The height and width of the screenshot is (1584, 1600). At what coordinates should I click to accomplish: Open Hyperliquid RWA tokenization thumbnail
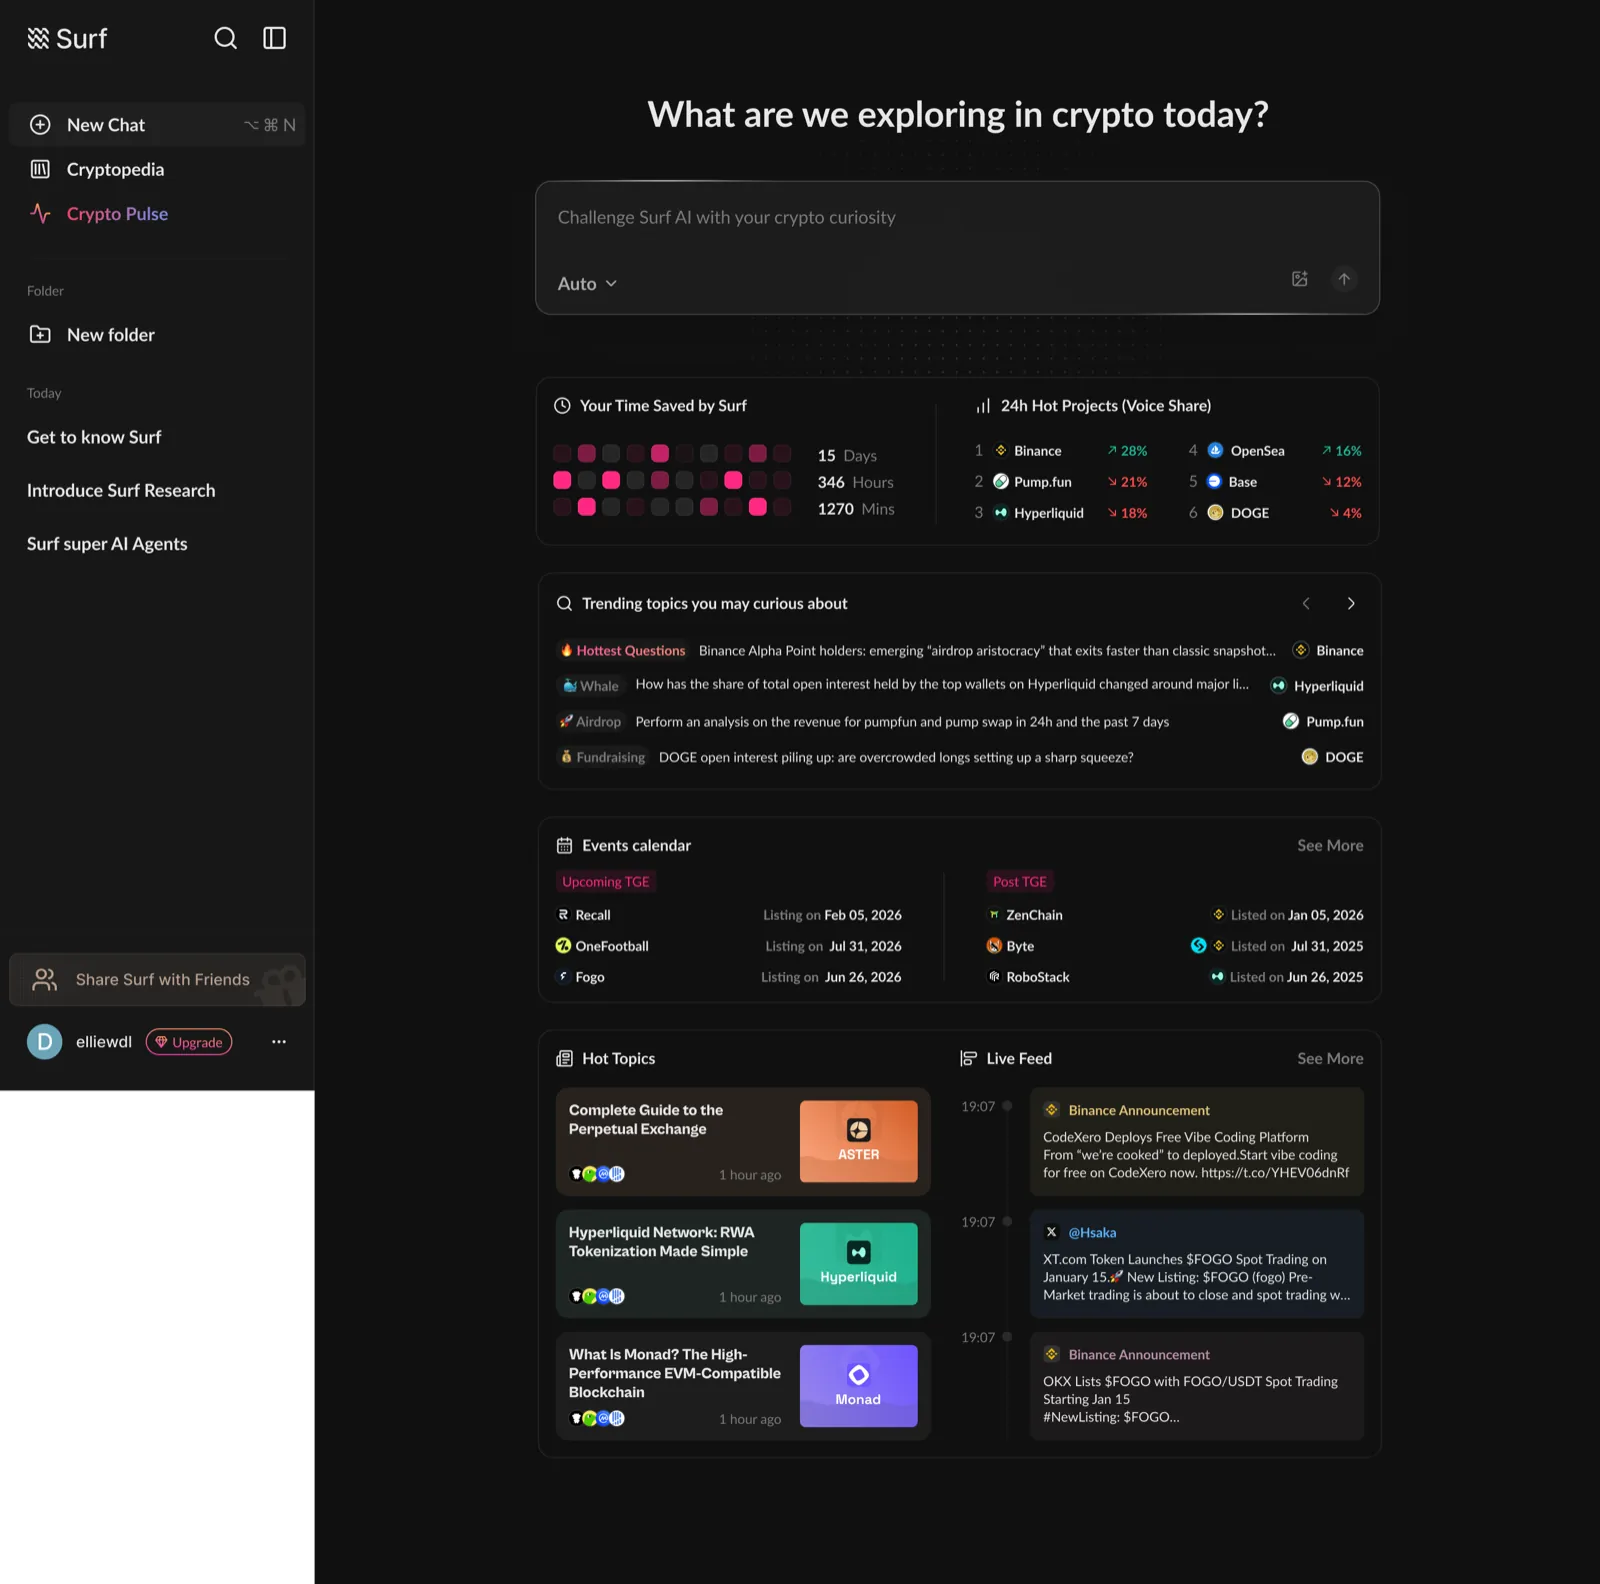(x=858, y=1264)
